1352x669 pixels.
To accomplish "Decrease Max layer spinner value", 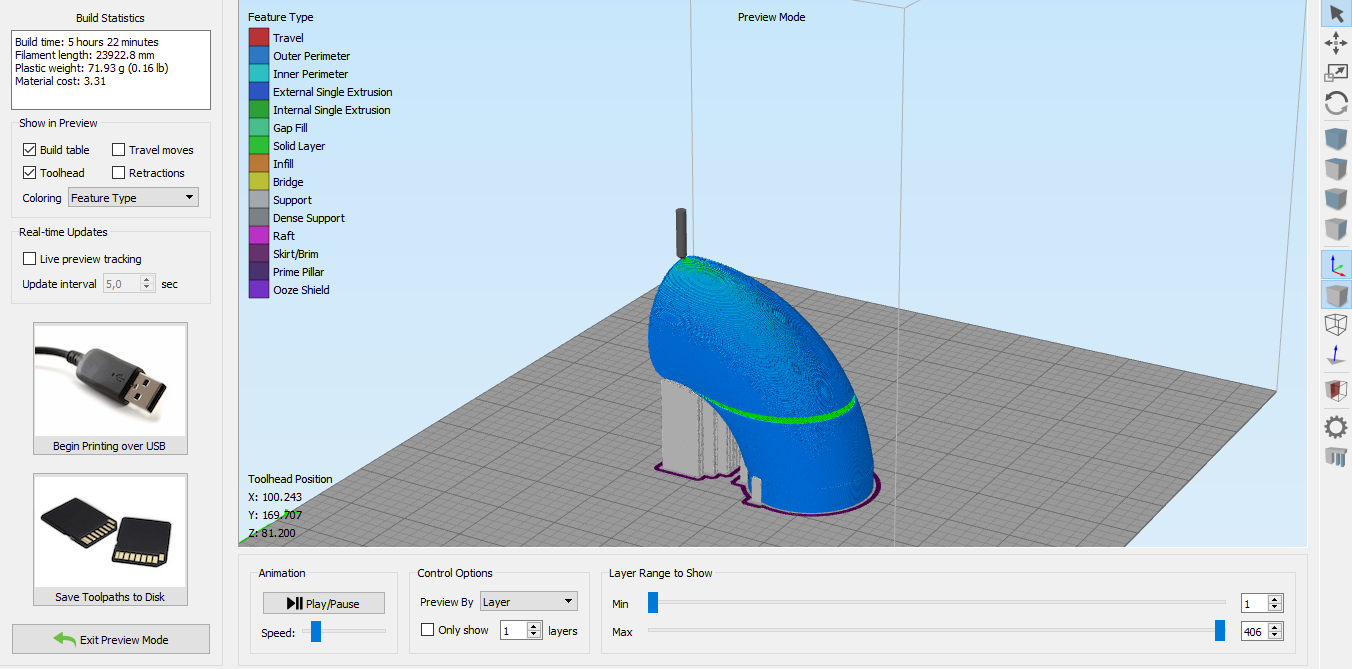I will [1275, 636].
